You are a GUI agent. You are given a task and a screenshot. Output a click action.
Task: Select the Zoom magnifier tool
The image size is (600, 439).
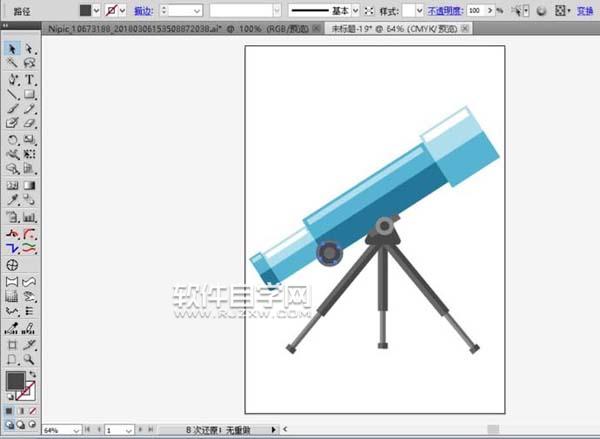coord(29,358)
